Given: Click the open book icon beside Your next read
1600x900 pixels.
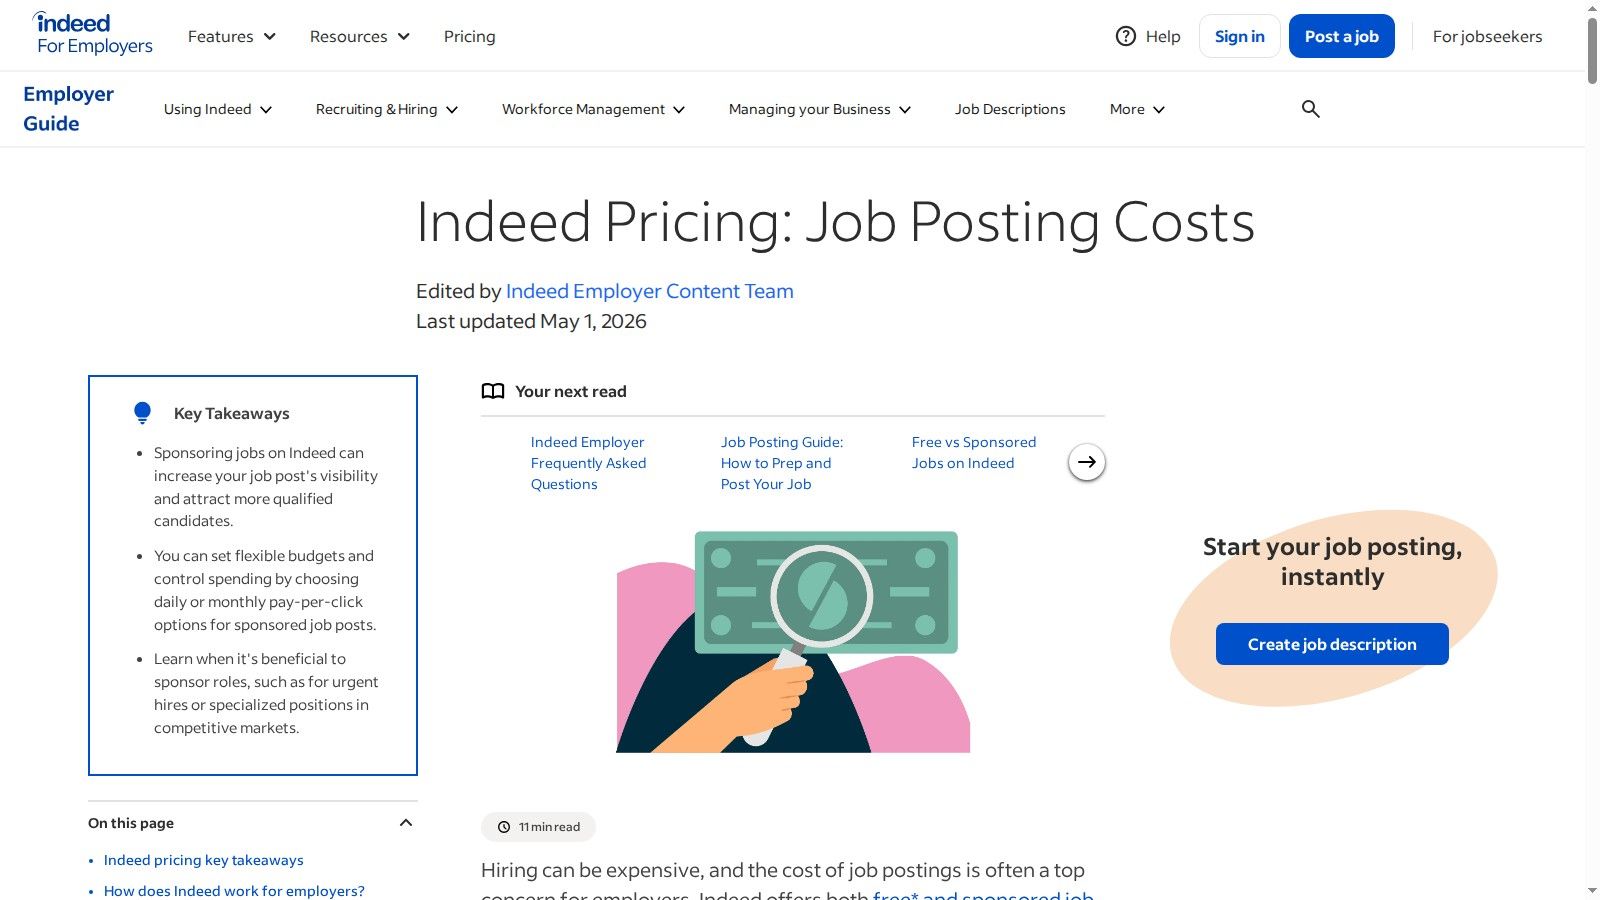Looking at the screenshot, I should tap(493, 392).
